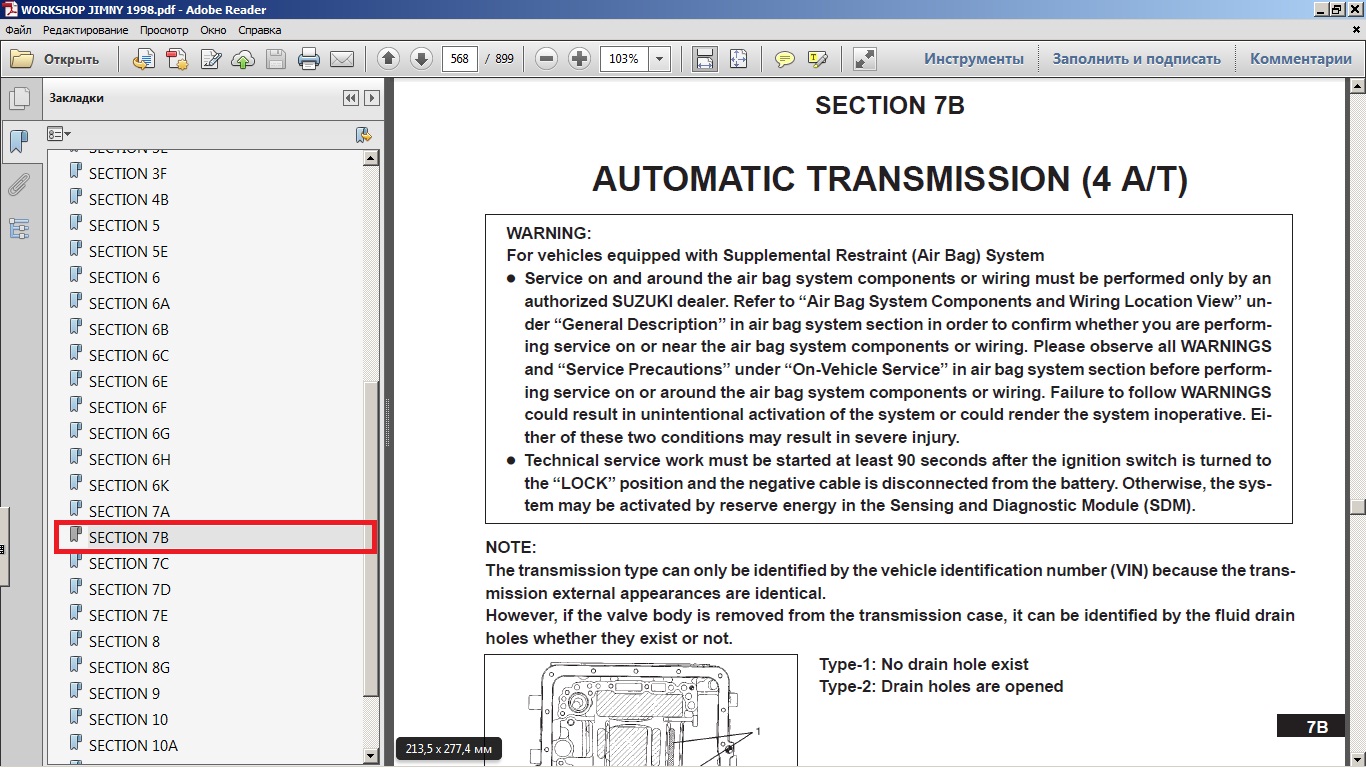Add a sticky note comment
This screenshot has width=1366, height=768.
click(x=785, y=59)
